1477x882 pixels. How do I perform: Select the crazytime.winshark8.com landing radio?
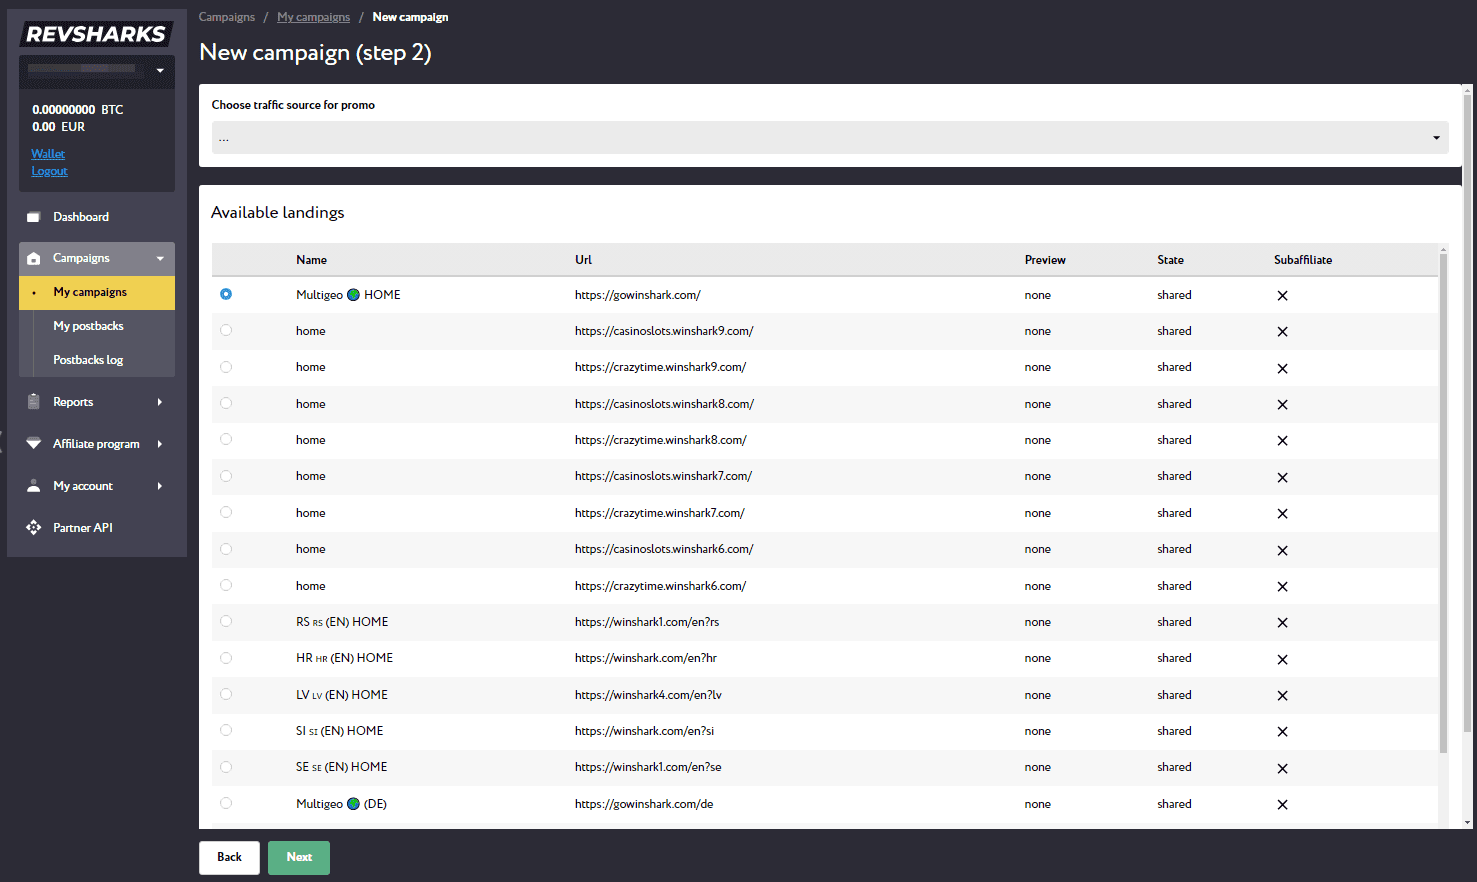pyautogui.click(x=226, y=439)
